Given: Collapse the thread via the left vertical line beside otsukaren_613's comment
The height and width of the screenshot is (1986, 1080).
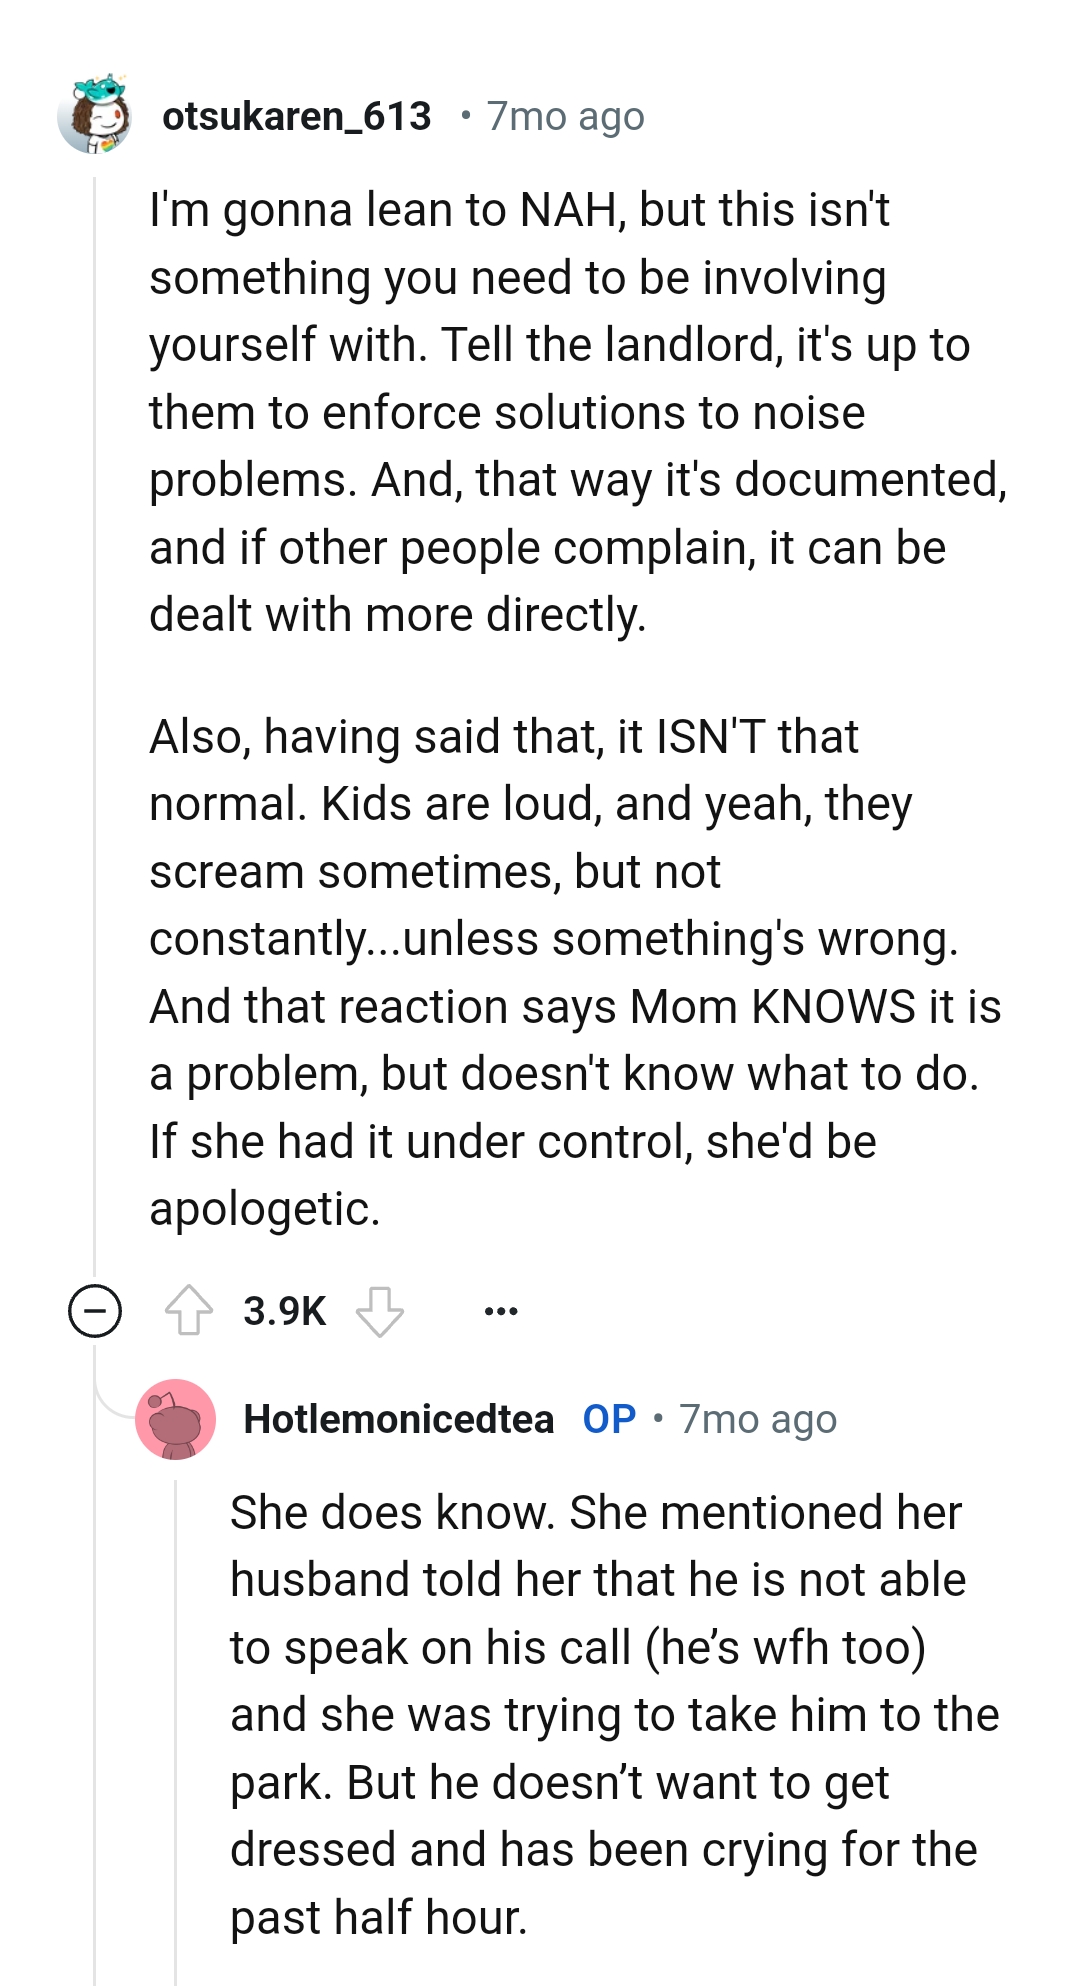Looking at the screenshot, I should (x=95, y=700).
